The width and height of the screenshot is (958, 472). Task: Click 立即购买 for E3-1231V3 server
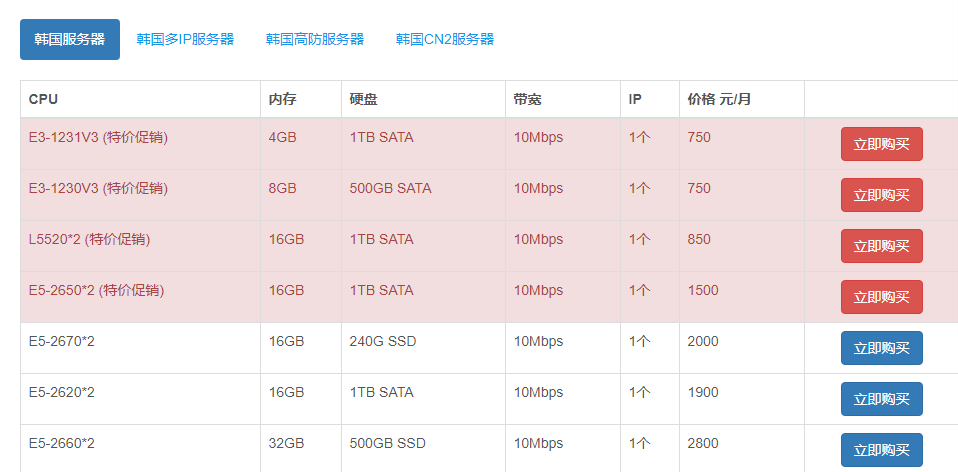(881, 144)
